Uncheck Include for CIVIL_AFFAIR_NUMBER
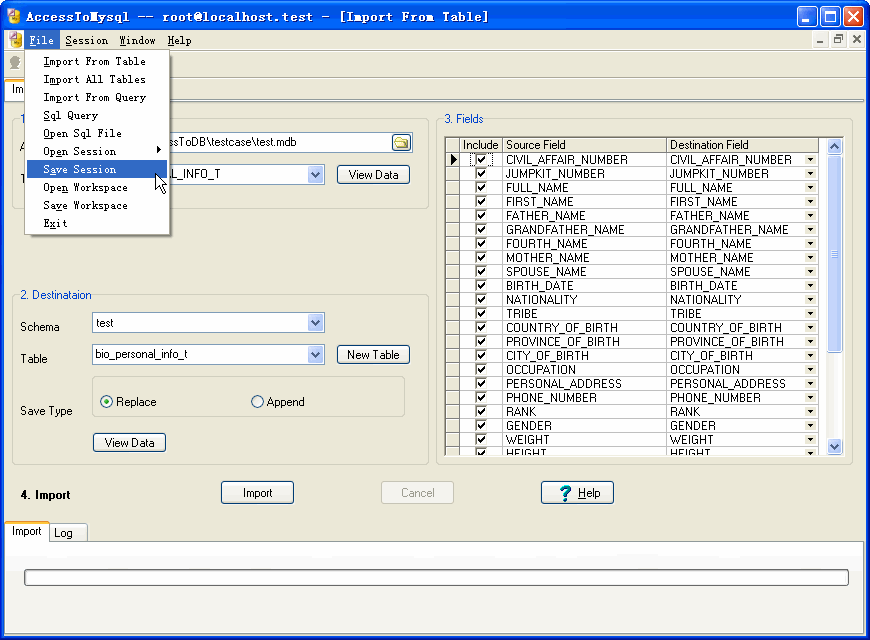Screen dimensions: 870x640 481,160
